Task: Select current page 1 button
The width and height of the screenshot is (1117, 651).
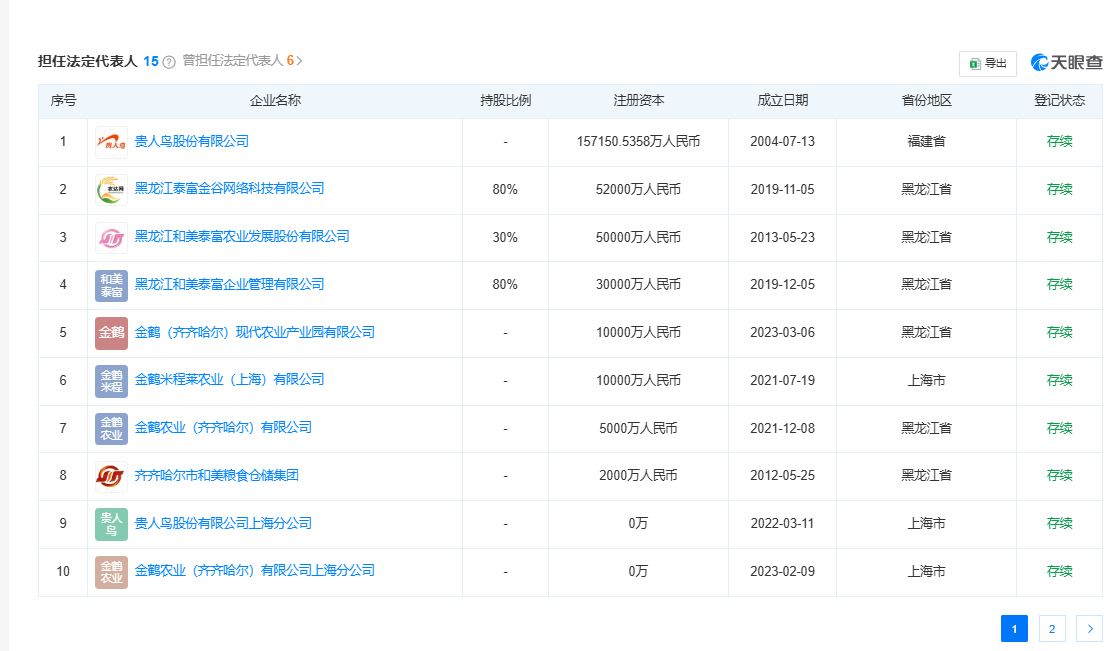Action: (x=1014, y=629)
